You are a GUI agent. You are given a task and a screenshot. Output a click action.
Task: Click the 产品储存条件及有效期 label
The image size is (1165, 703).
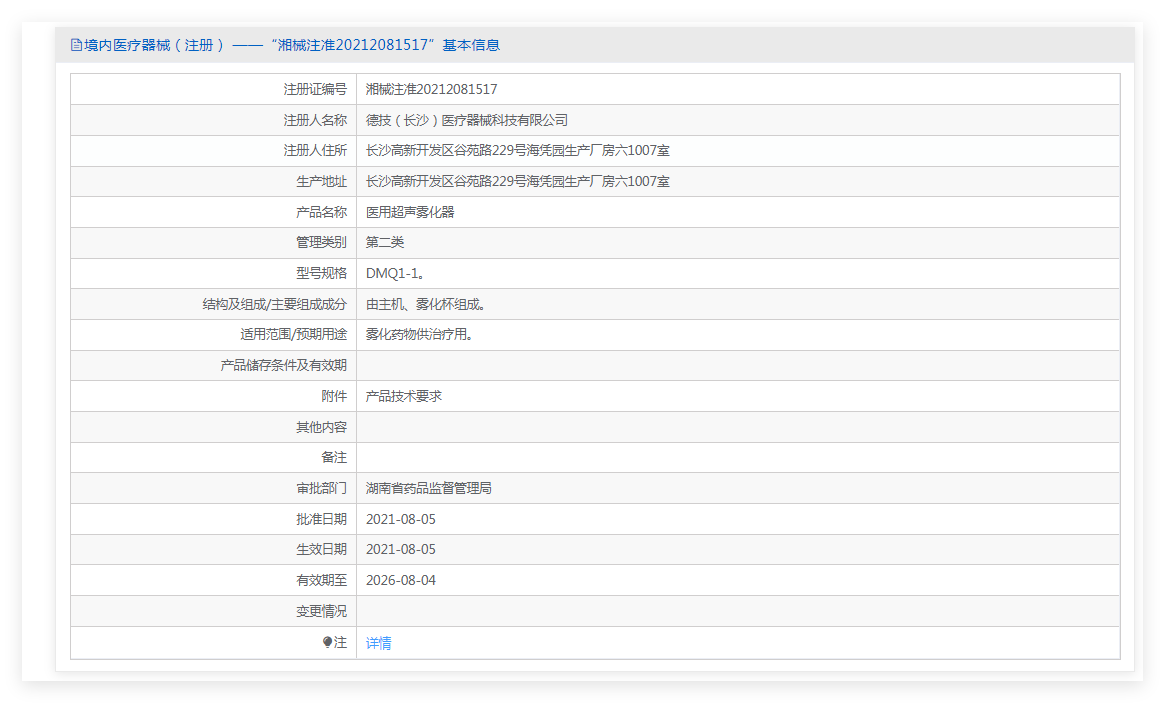[x=284, y=366]
